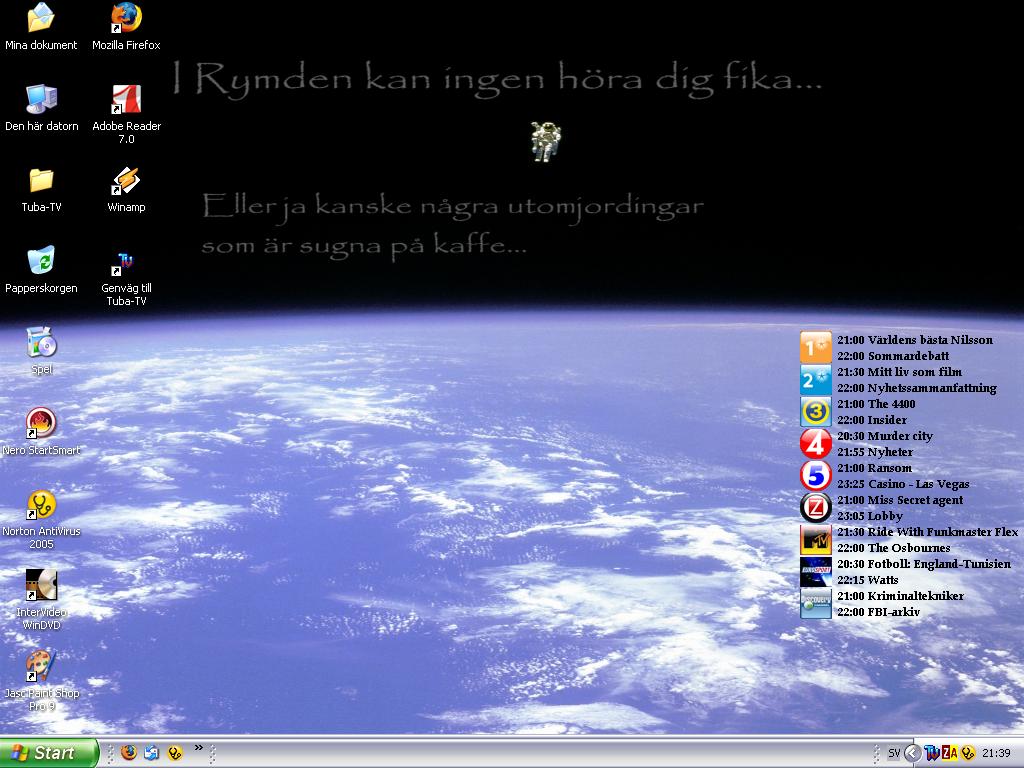Expand hidden system tray icons arrow
Viewport: 1024px width, 768px height.
point(913,754)
